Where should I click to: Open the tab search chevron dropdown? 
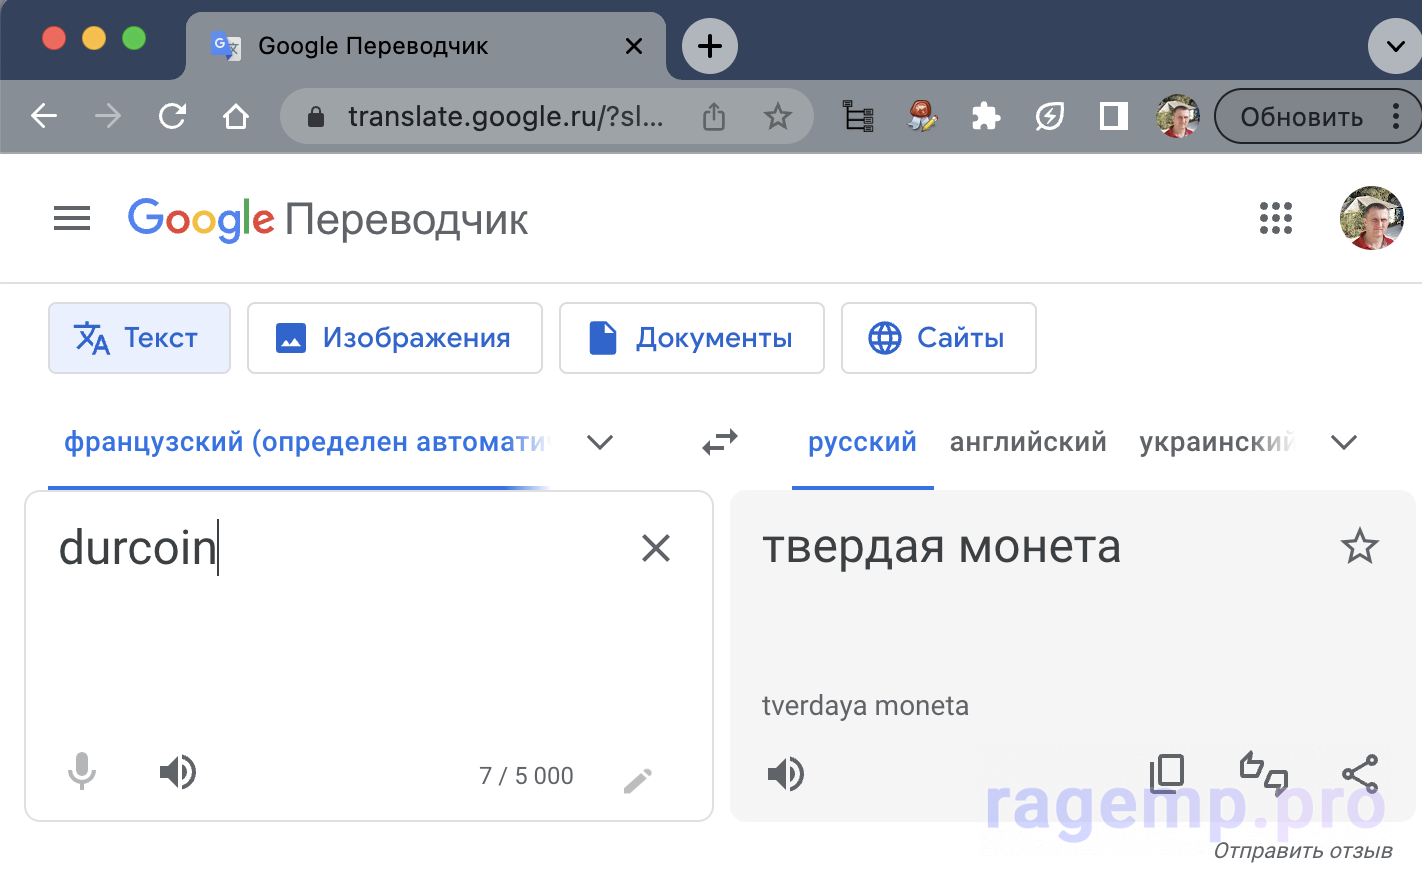pos(1395,46)
